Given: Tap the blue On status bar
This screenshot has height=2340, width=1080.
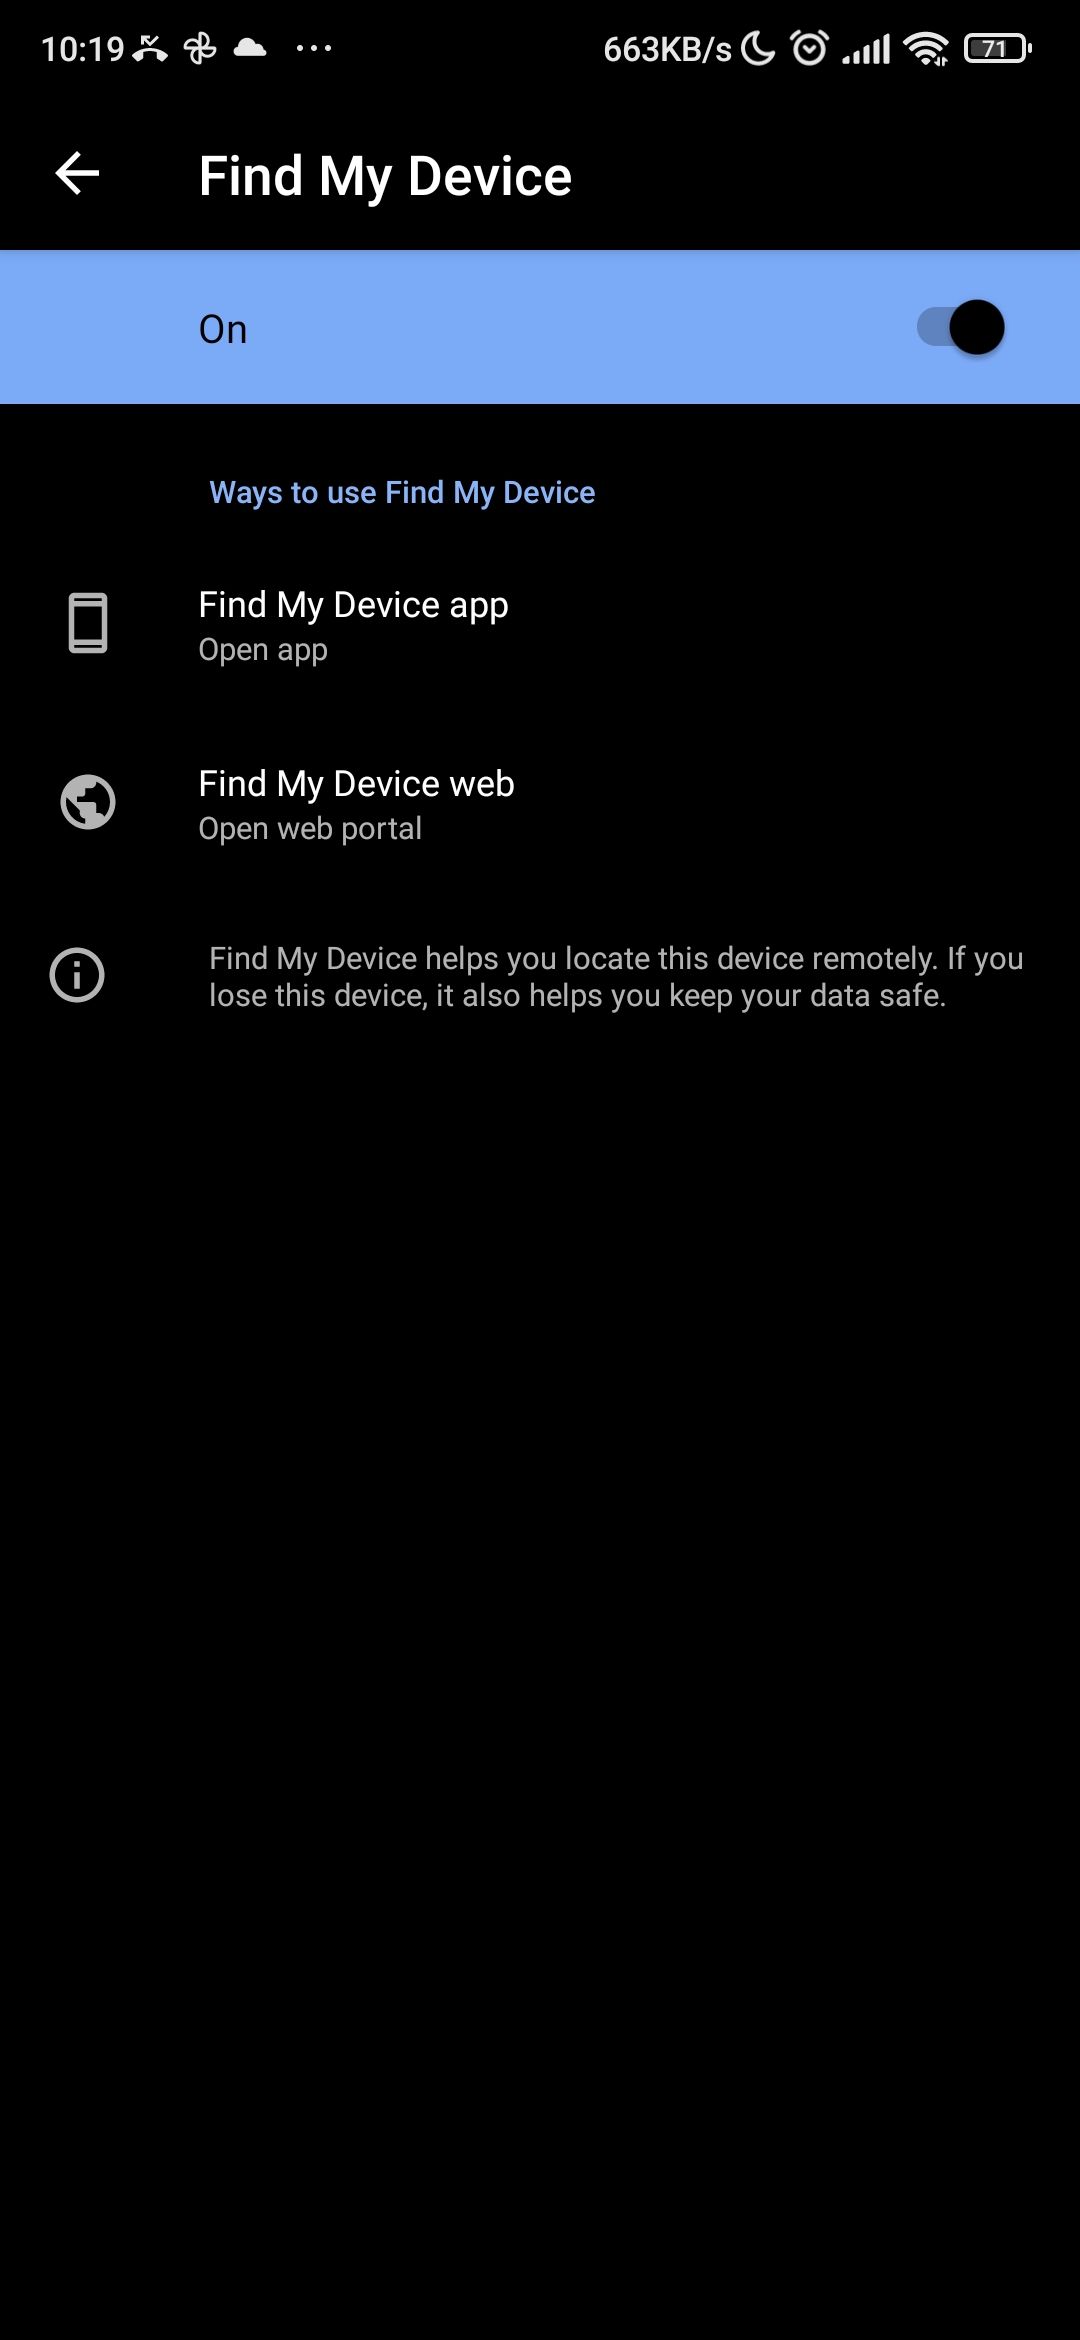Looking at the screenshot, I should point(540,327).
